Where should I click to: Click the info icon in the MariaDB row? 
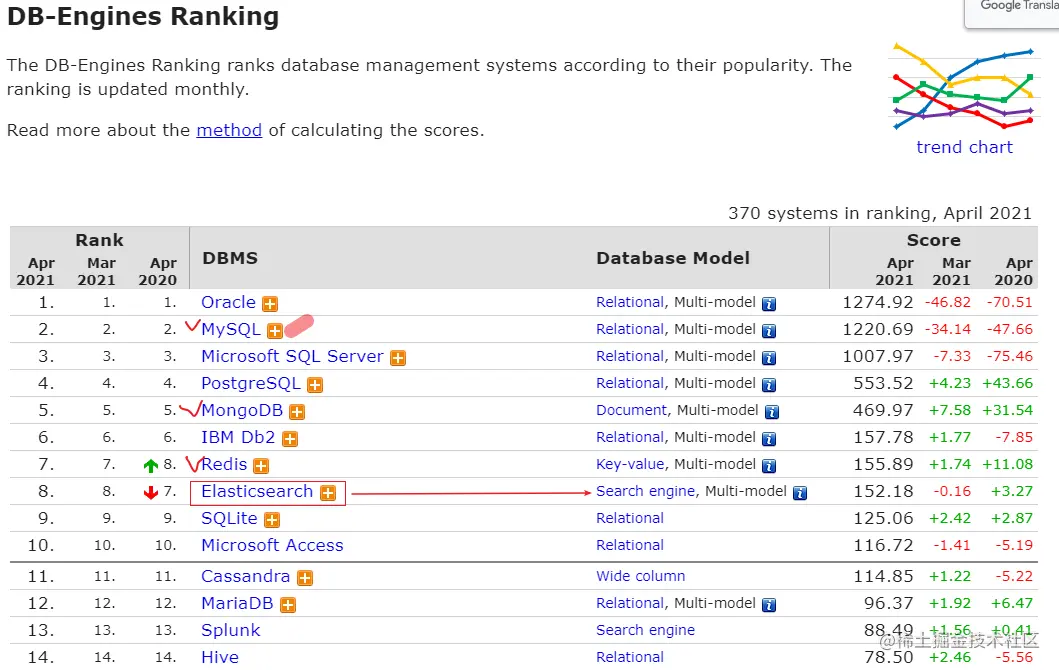click(769, 605)
